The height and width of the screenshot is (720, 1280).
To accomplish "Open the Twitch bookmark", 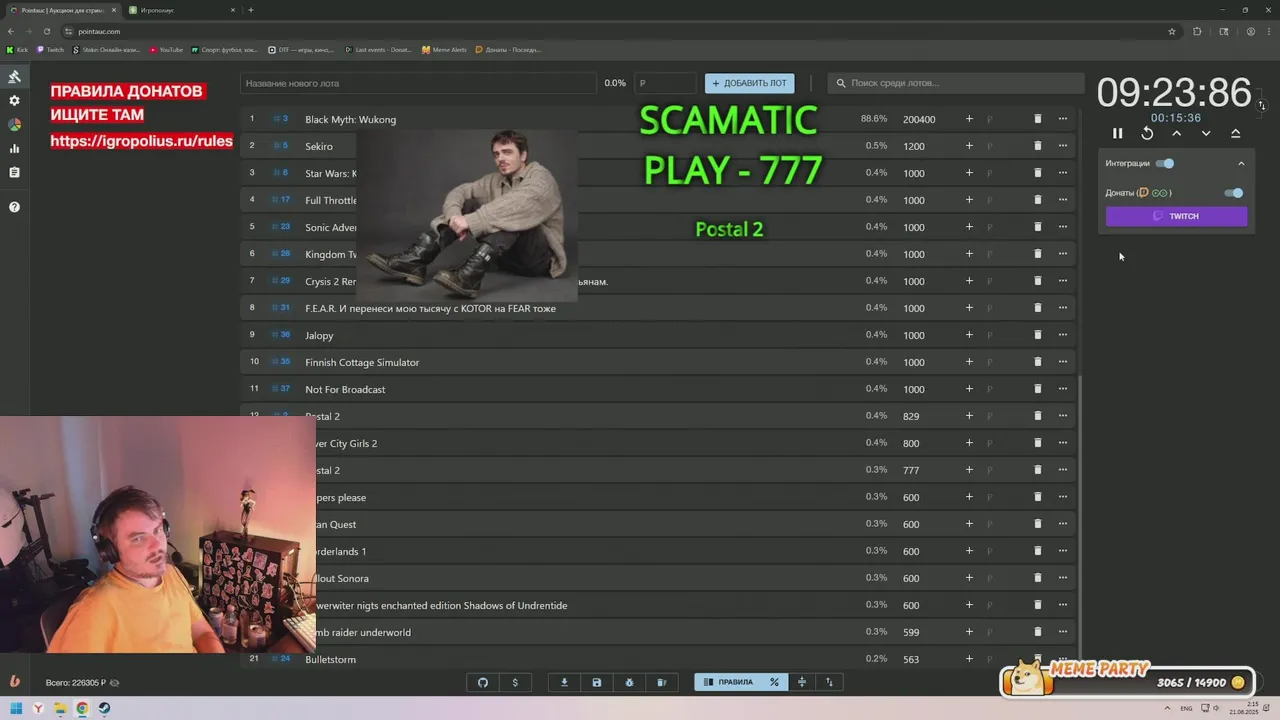I will click(50, 49).
